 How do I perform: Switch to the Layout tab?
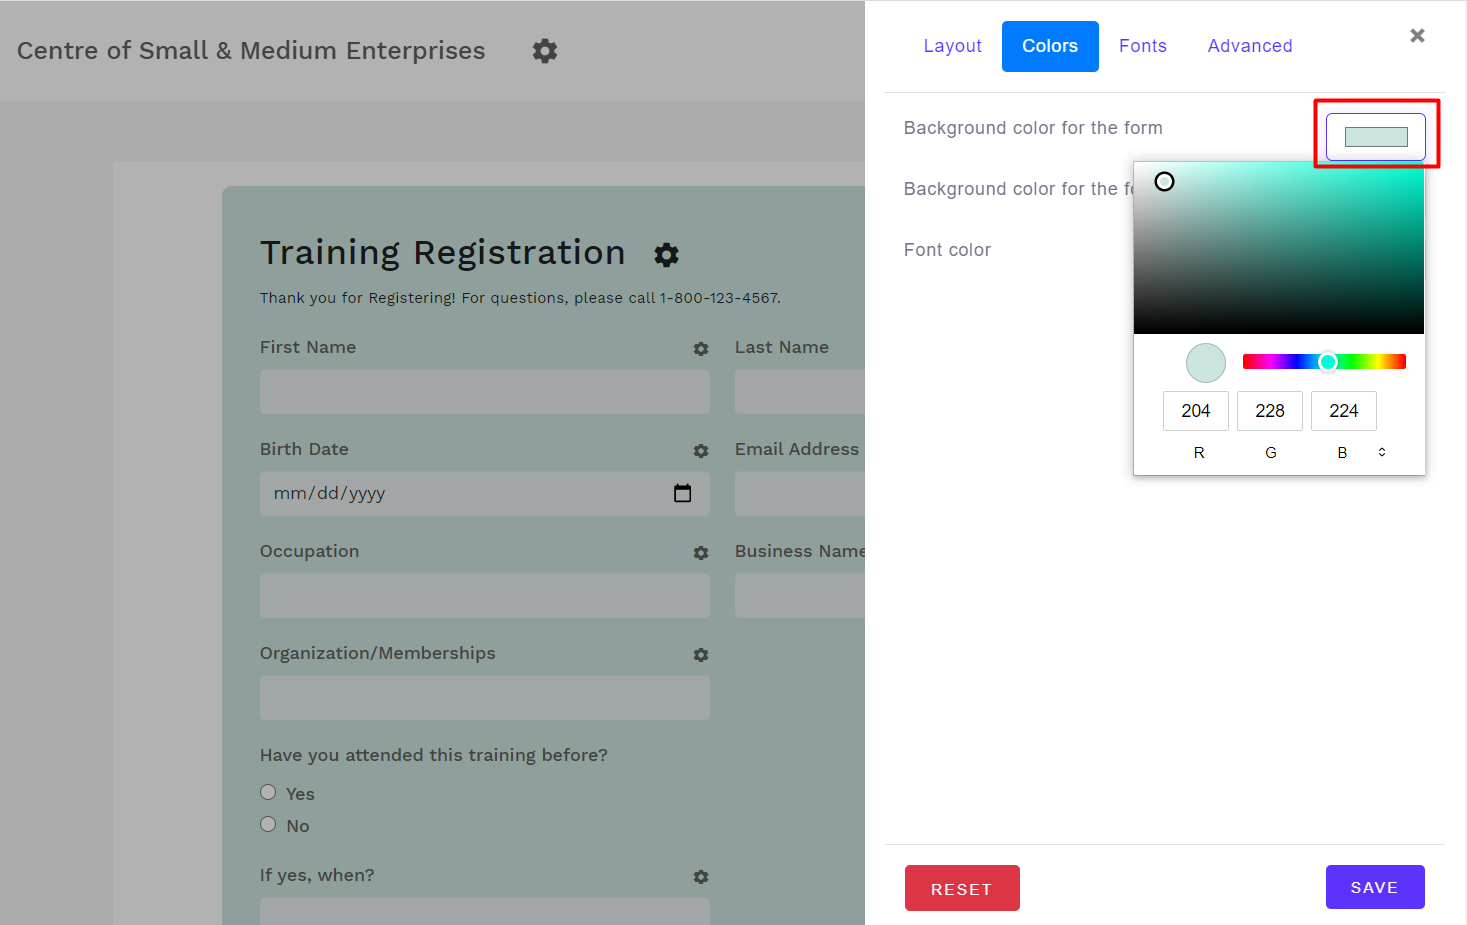952,46
